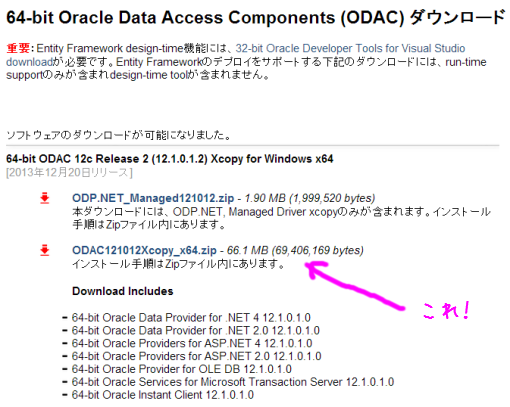Click the pink hand-drawn arrow annotation
Image resolution: width=510 pixels, height=407 pixels.
[355, 286]
